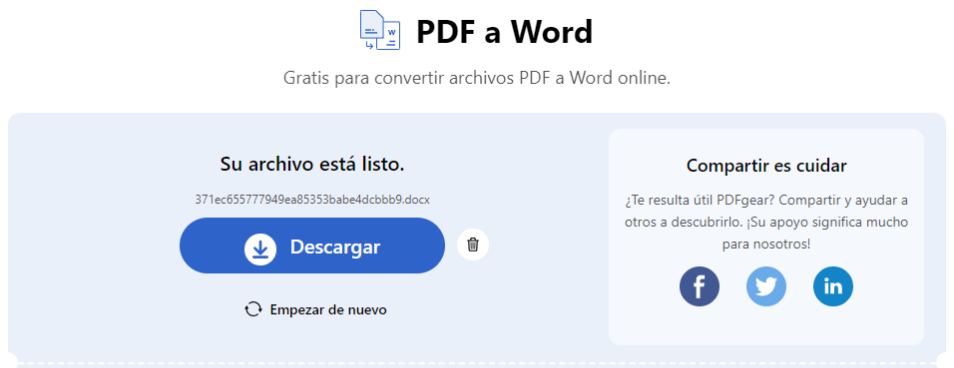Screen dimensions: 954x368
Task: Share PDFgear on Twitter
Action: pos(766,286)
